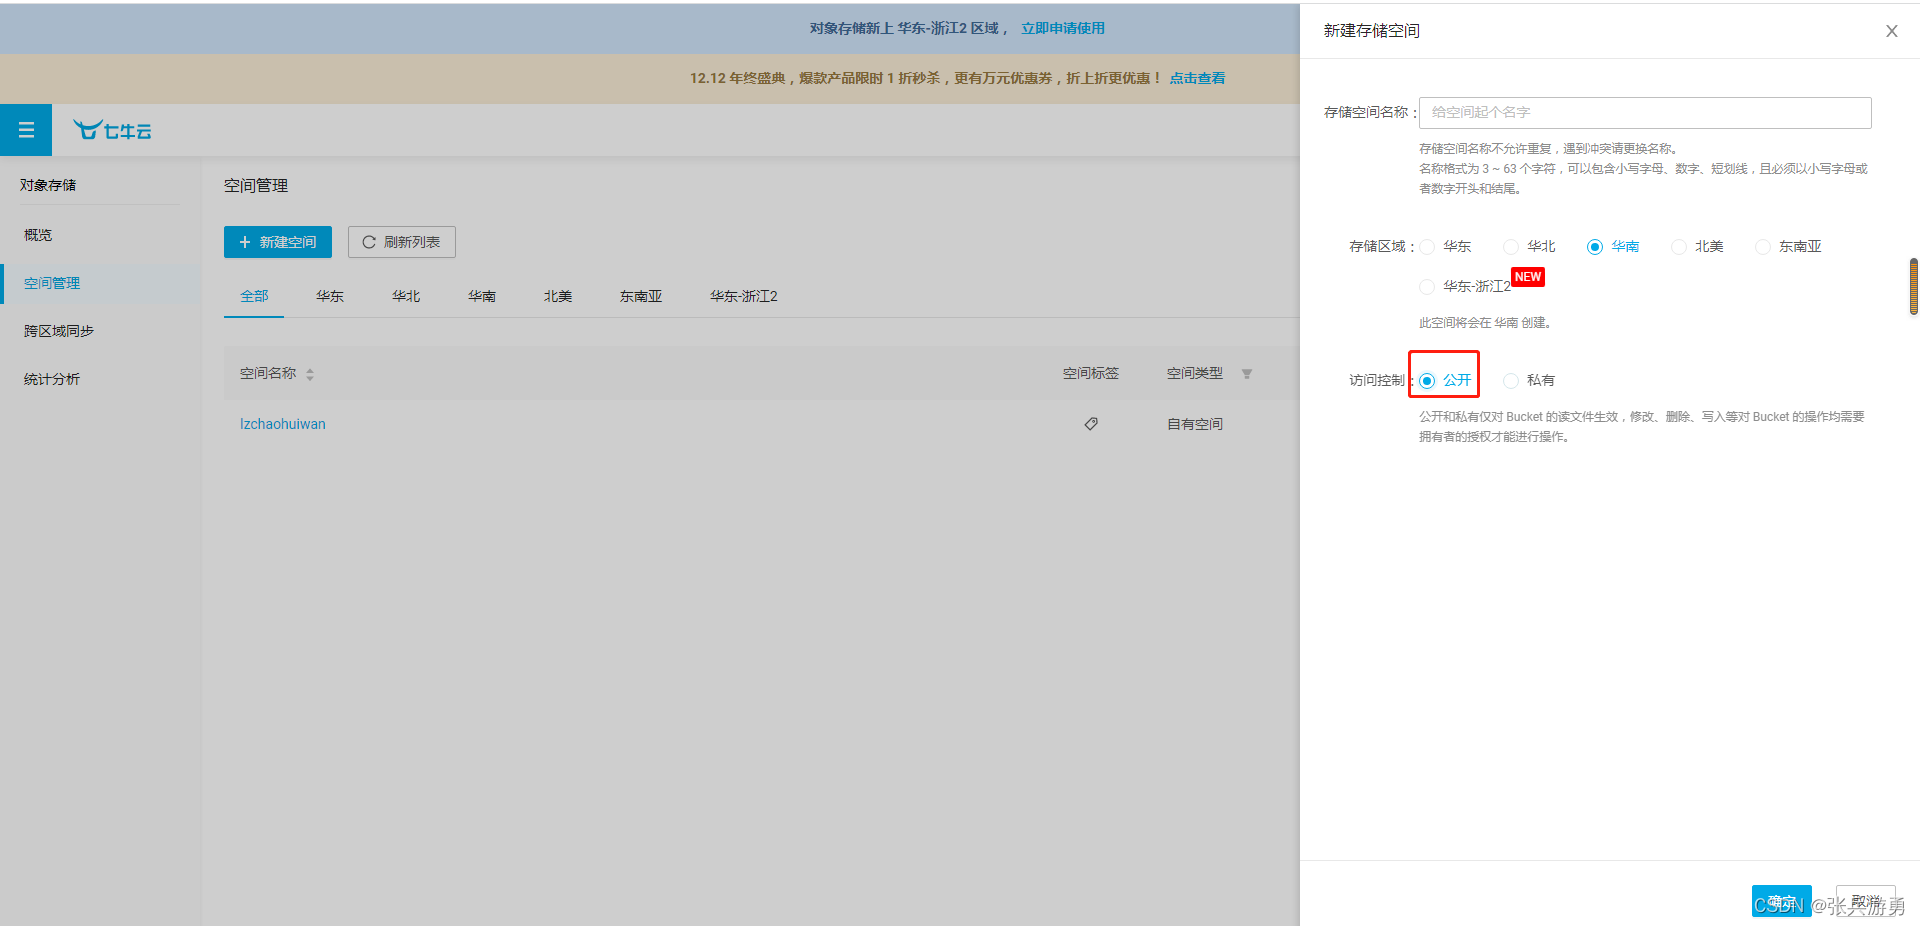Select 华东-浙江2 storage region radio
Image resolution: width=1920 pixels, height=926 pixels.
click(x=1427, y=287)
